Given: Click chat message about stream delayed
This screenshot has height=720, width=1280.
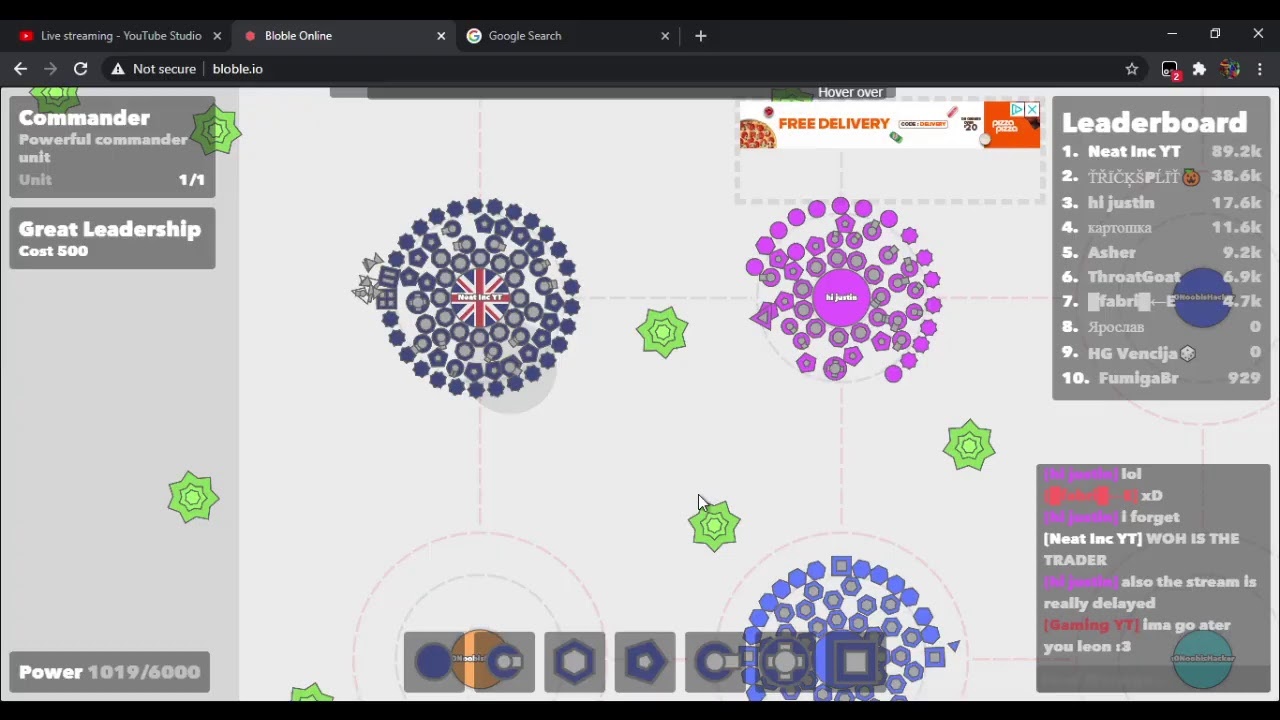Looking at the screenshot, I should tap(1150, 592).
